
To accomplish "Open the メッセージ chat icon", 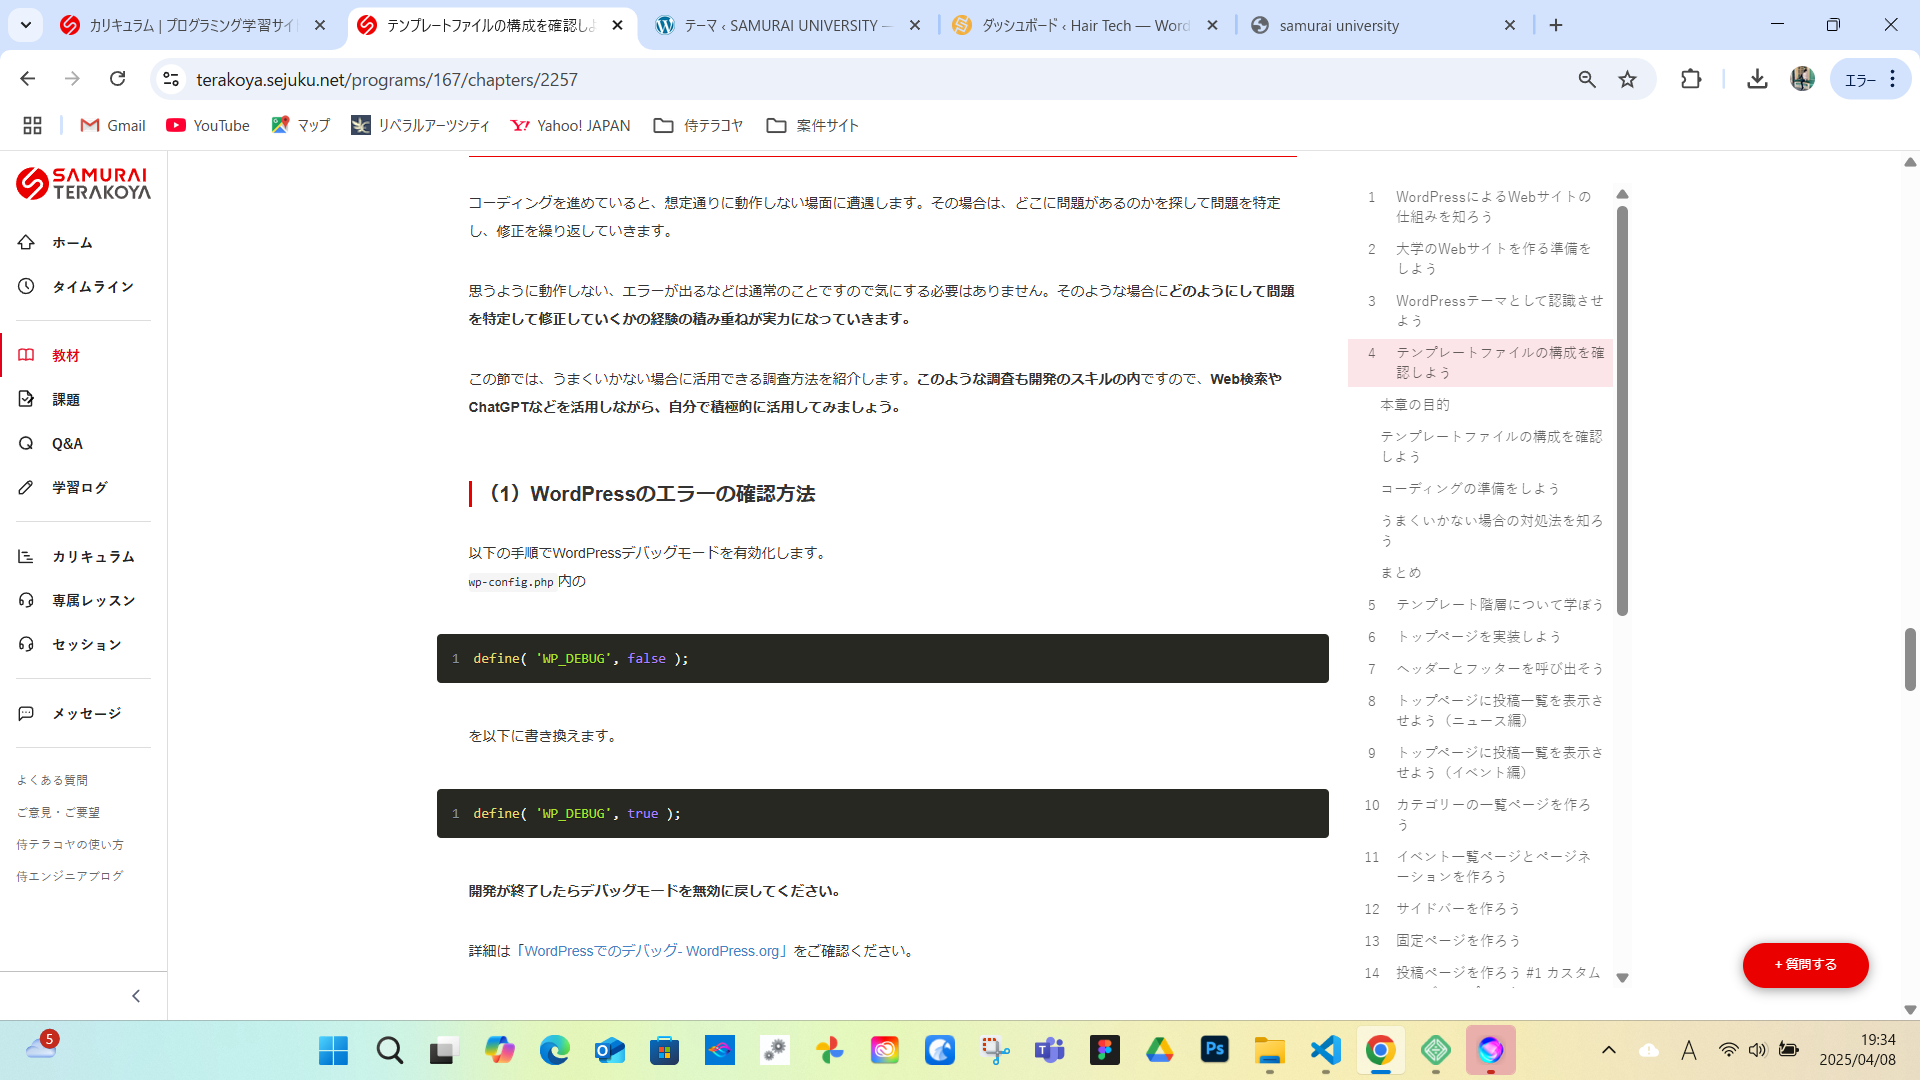I will click(26, 713).
